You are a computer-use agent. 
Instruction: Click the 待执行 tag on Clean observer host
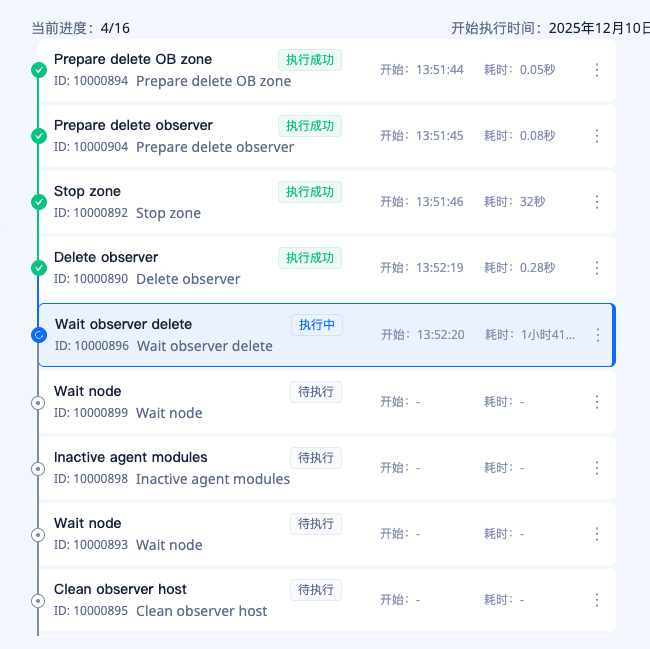point(316,590)
